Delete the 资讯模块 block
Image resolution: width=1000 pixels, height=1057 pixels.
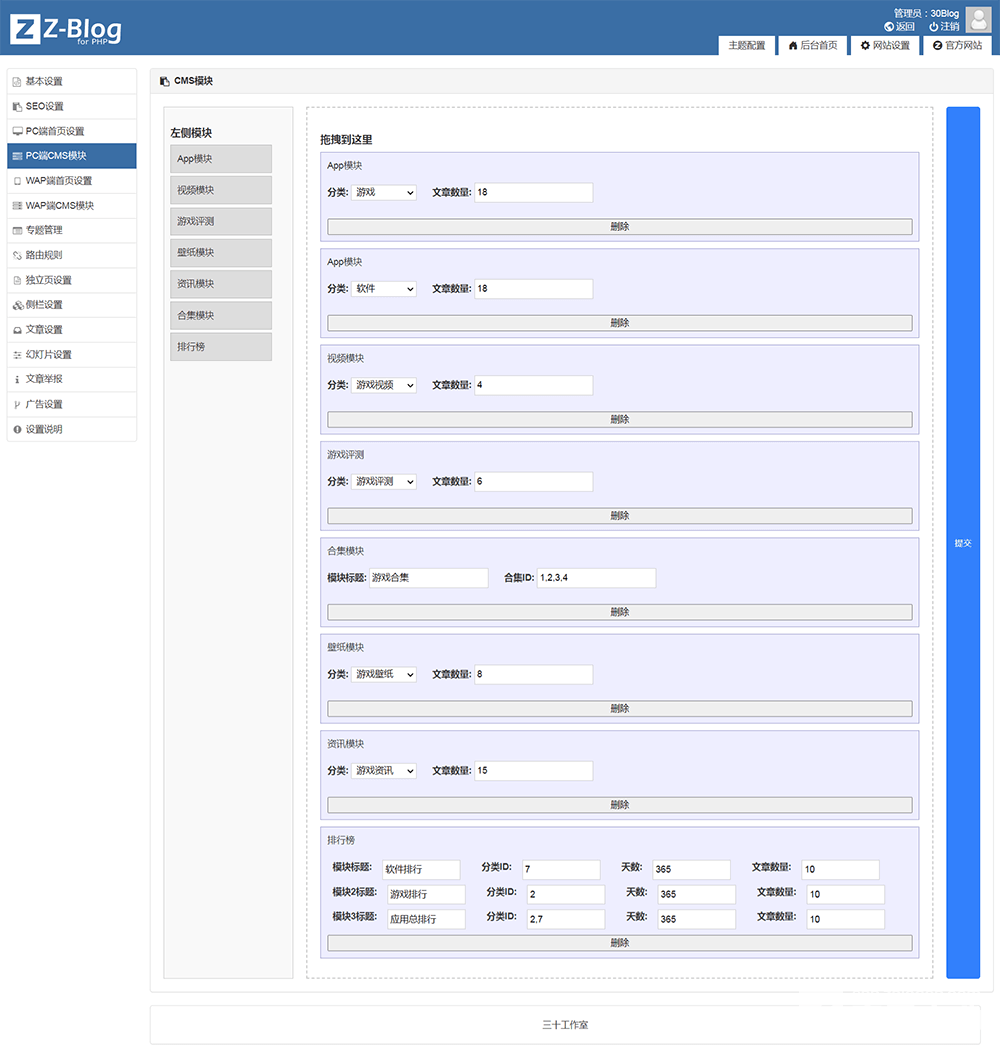click(620, 805)
